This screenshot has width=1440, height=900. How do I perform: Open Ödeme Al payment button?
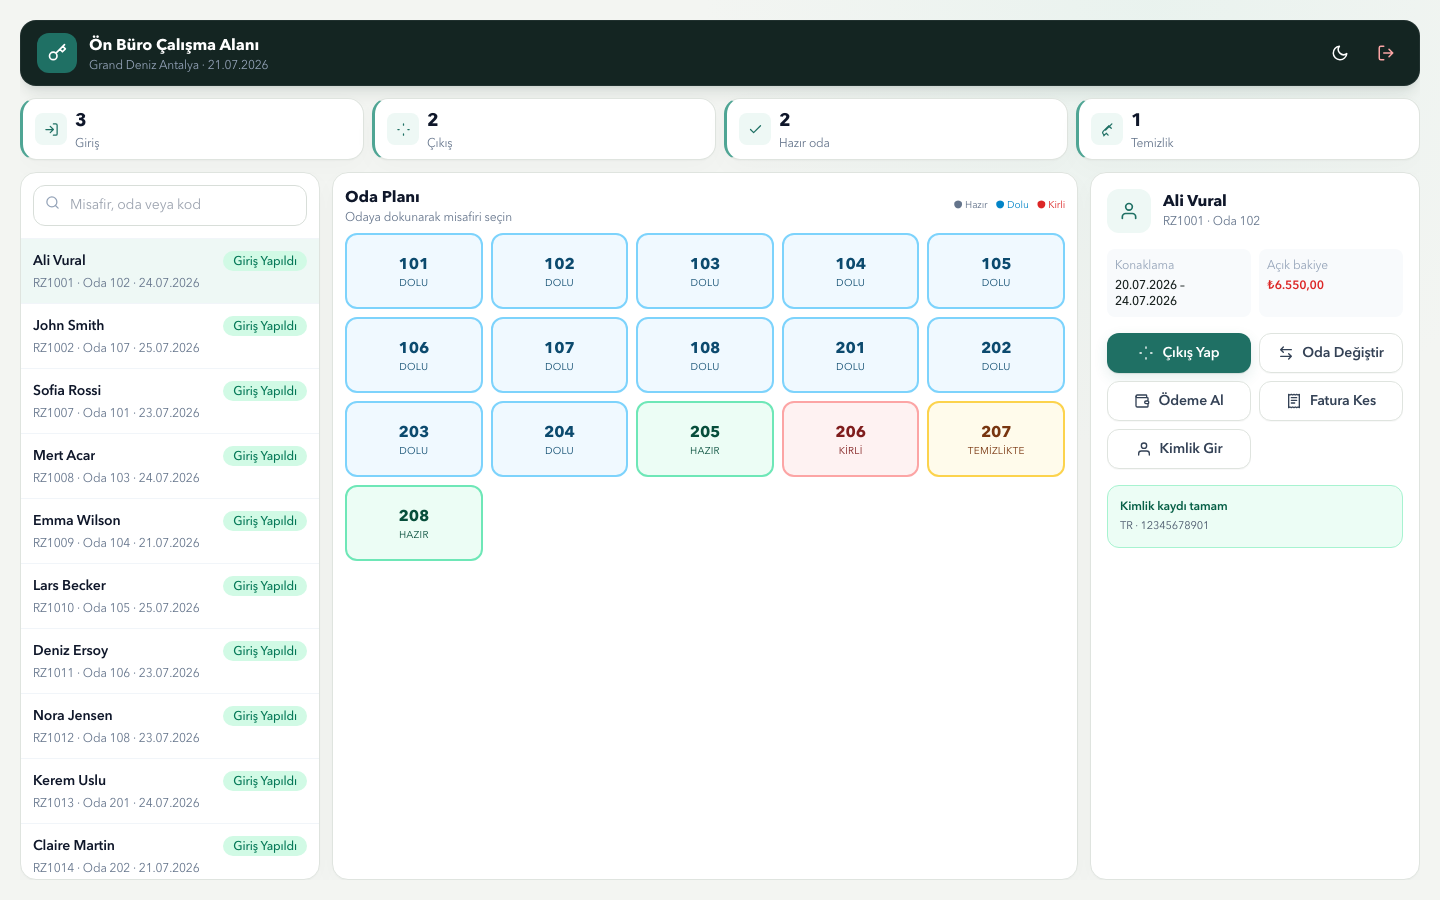(1179, 401)
